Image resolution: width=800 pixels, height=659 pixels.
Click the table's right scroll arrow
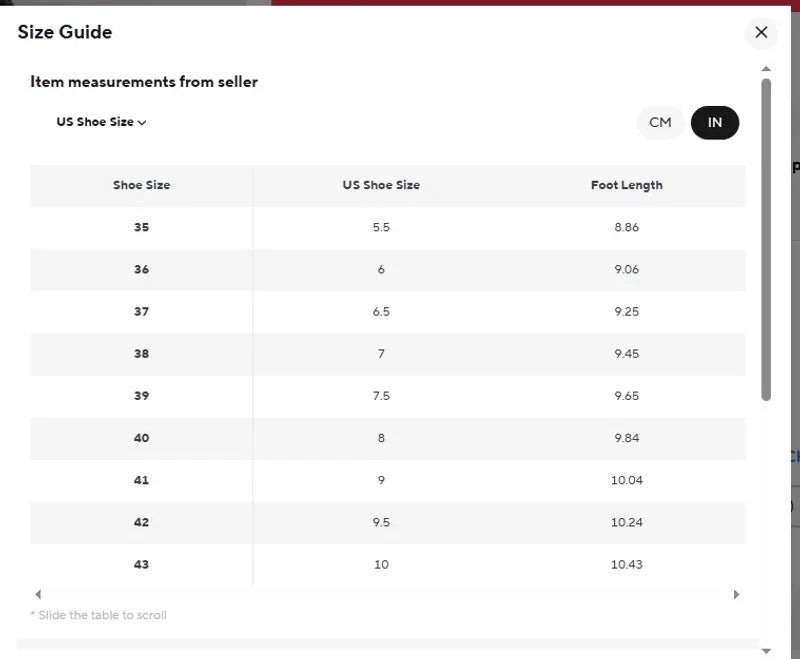[x=736, y=594]
